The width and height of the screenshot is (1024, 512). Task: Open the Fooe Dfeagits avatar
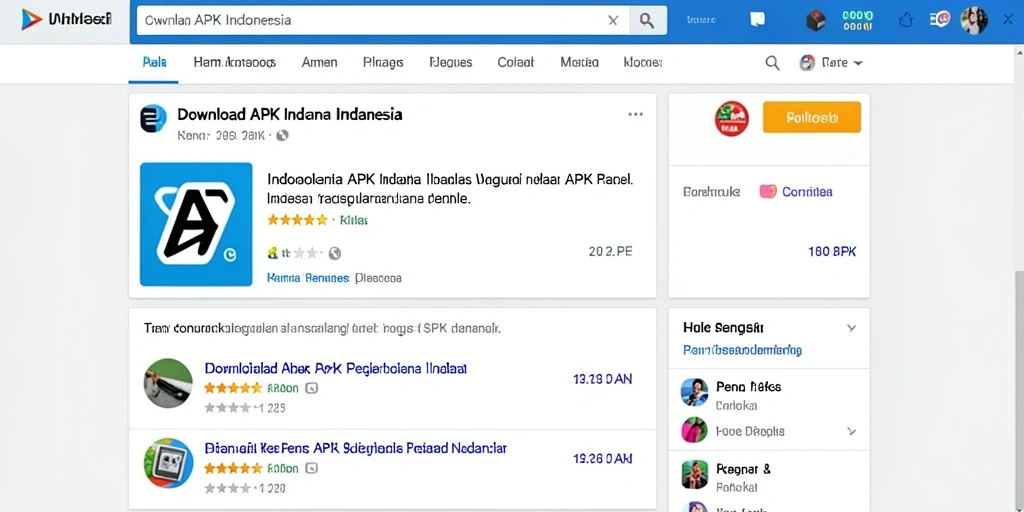[x=694, y=430]
